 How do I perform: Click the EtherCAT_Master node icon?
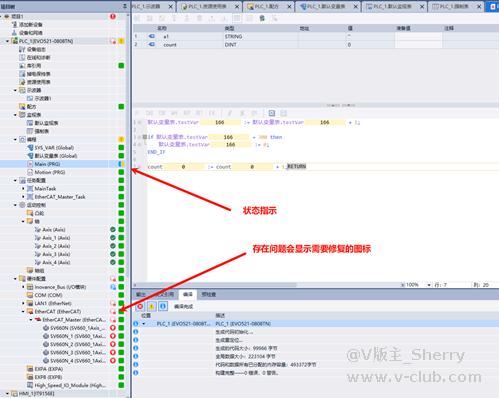coord(38,320)
